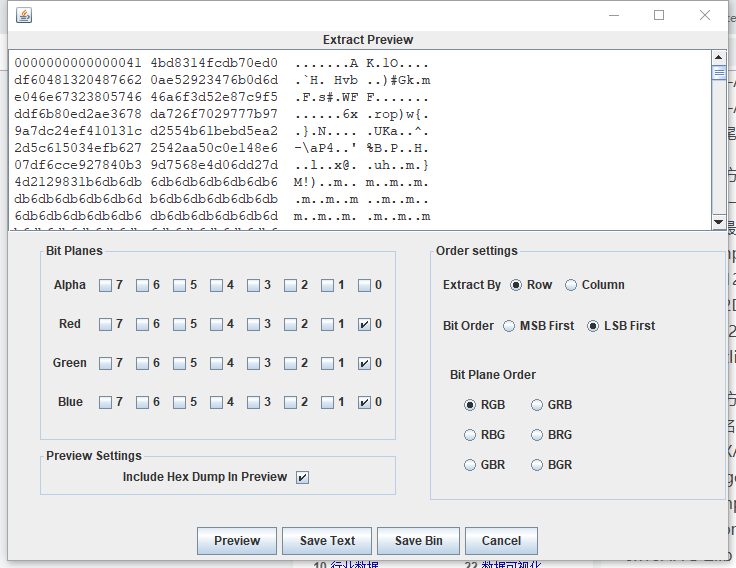This screenshot has width=736, height=568.
Task: Select BGR bit plane order
Action: (x=537, y=465)
